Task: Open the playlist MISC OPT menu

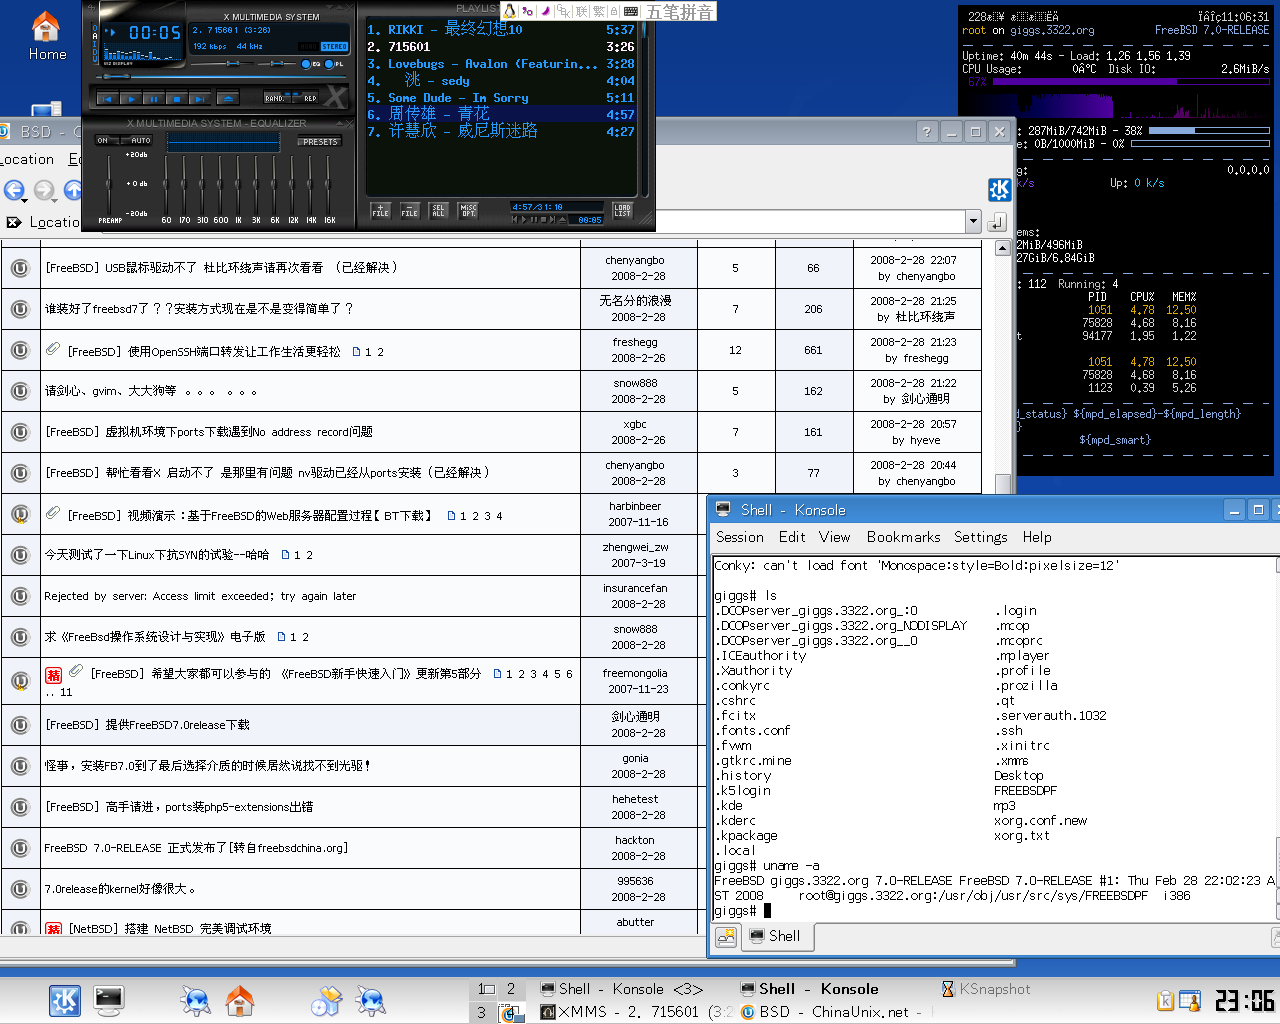Action: point(468,210)
